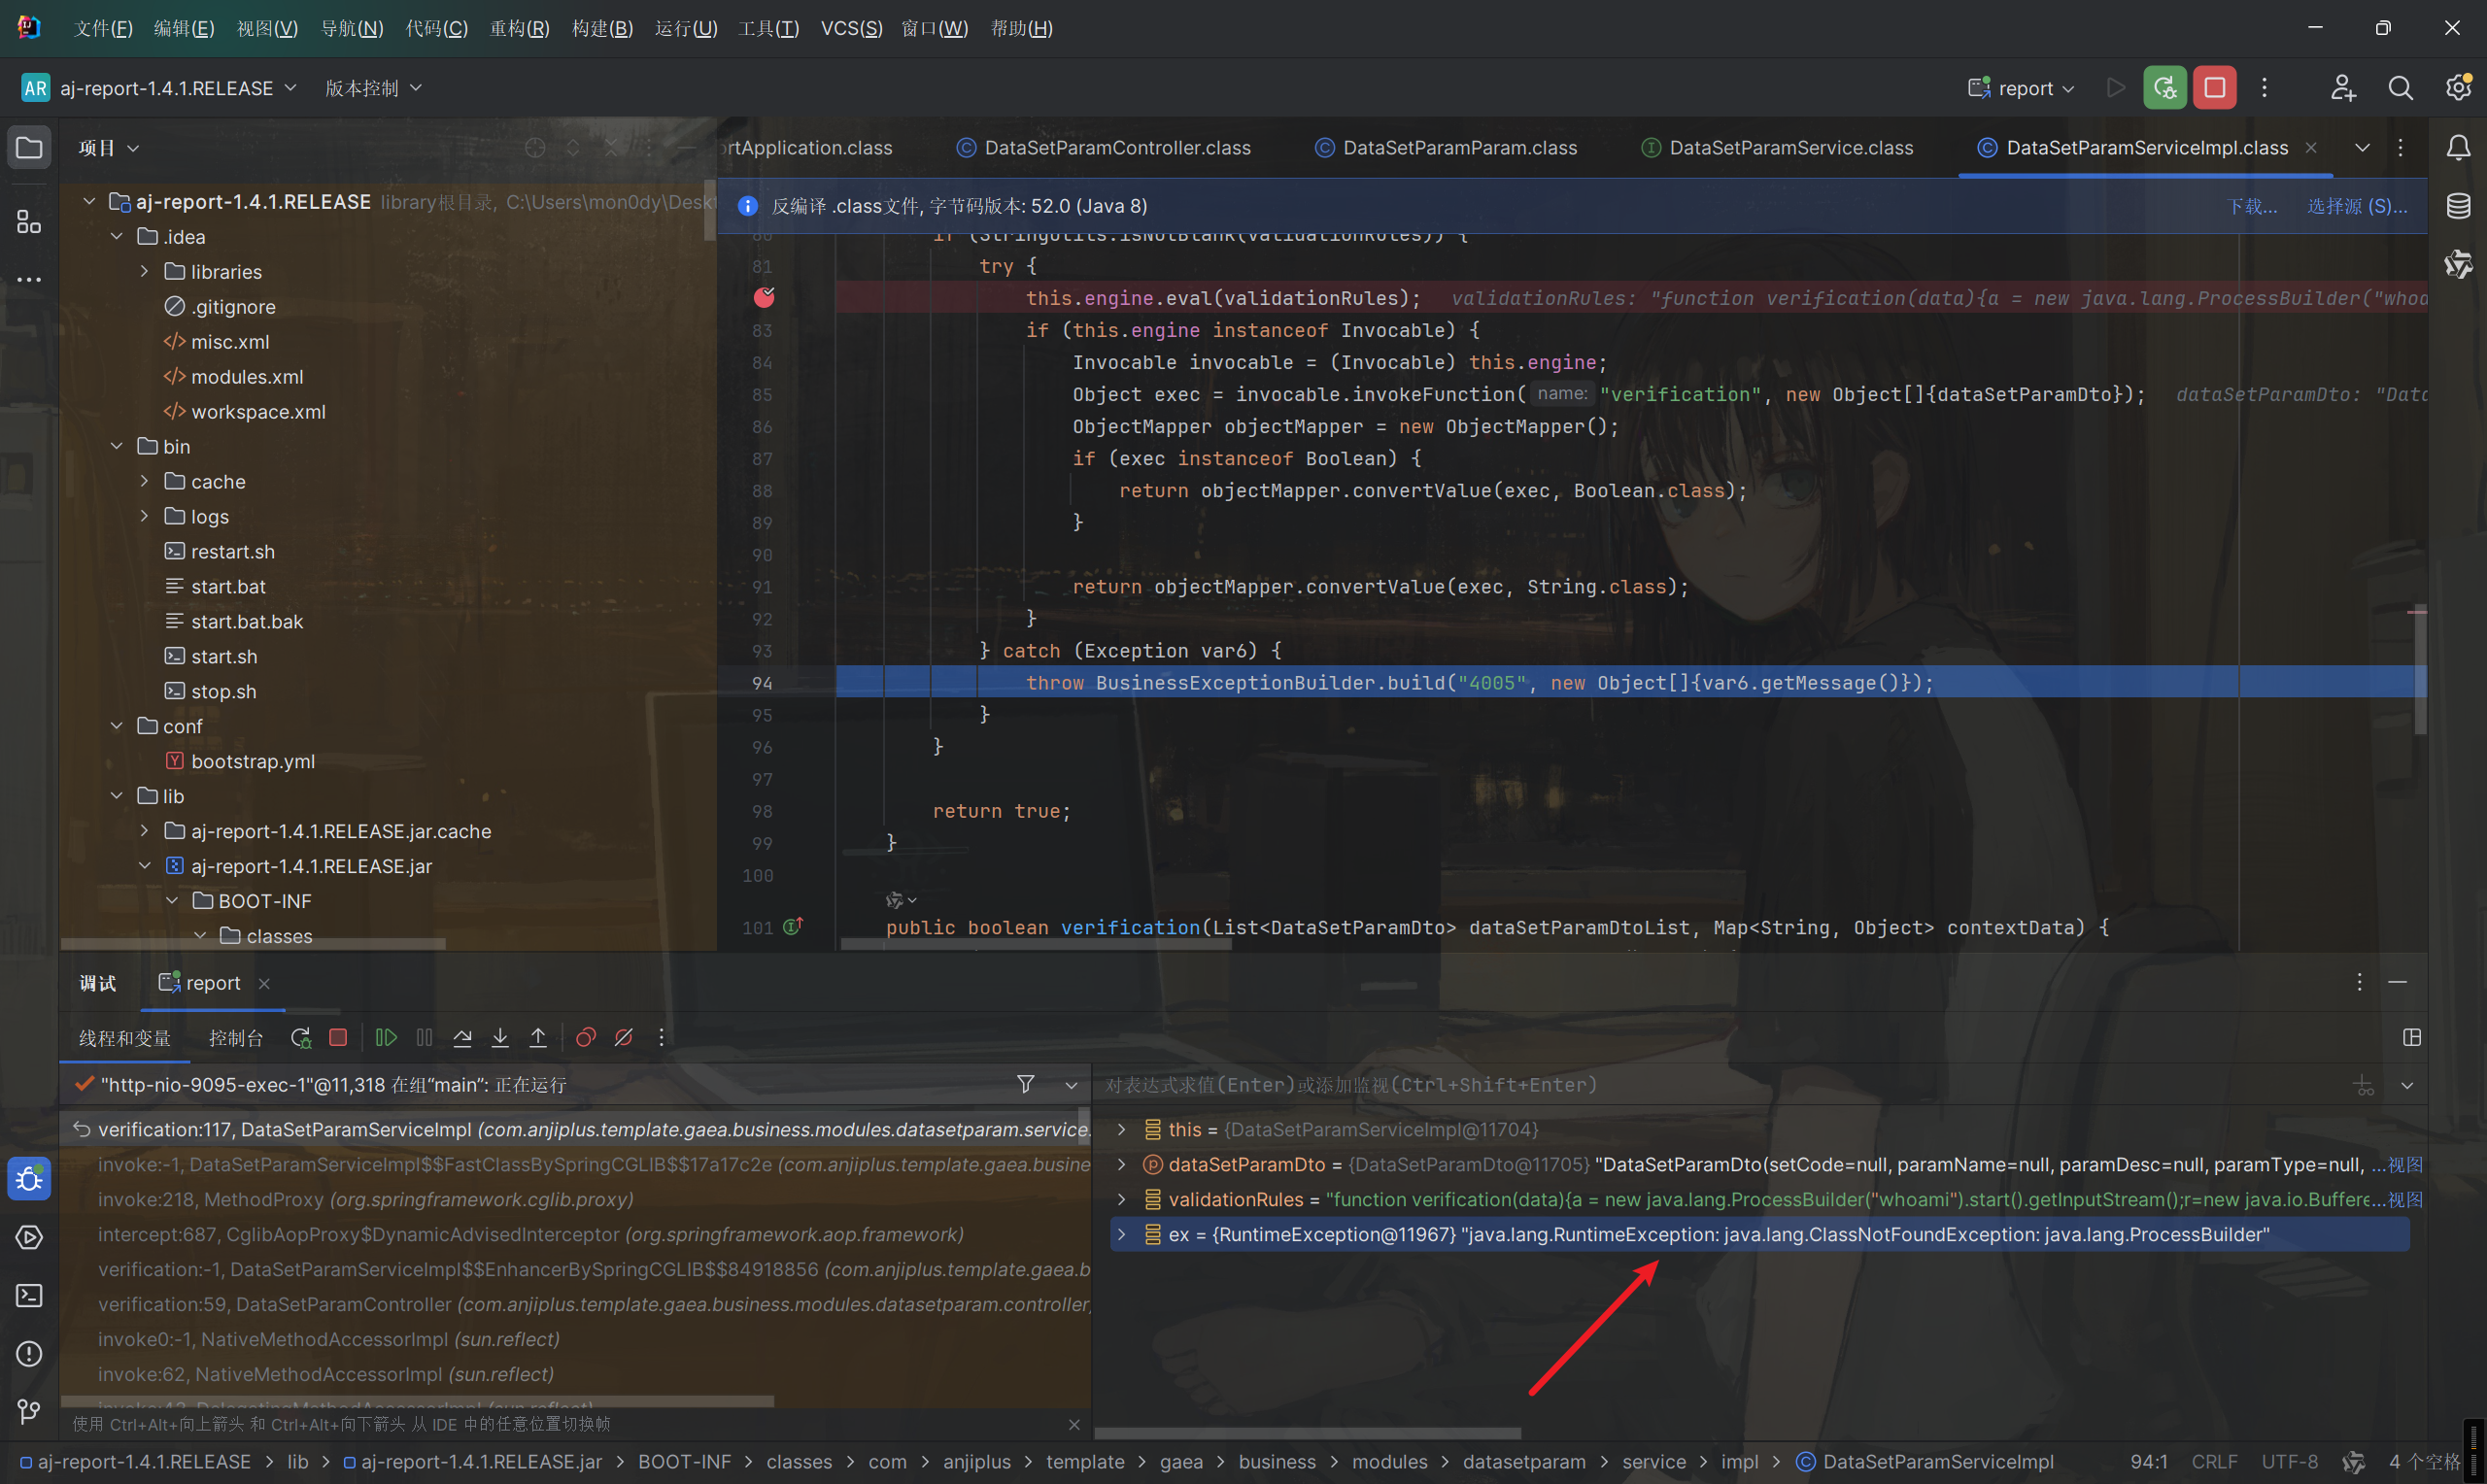Open IDE settings gear icon
The image size is (2487, 1484).
2458,88
